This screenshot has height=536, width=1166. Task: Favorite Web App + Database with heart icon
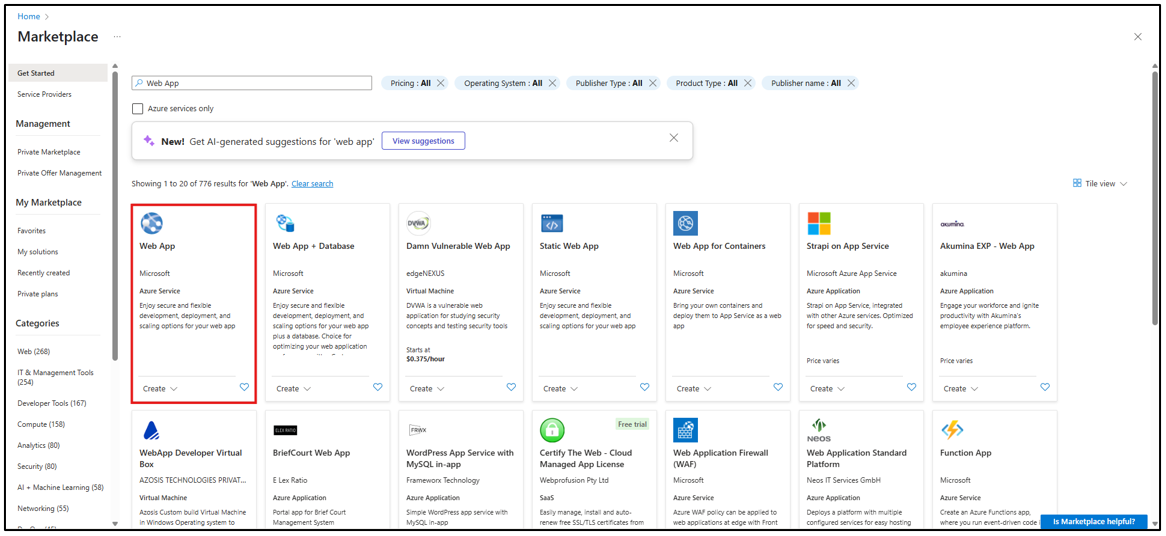tap(378, 387)
